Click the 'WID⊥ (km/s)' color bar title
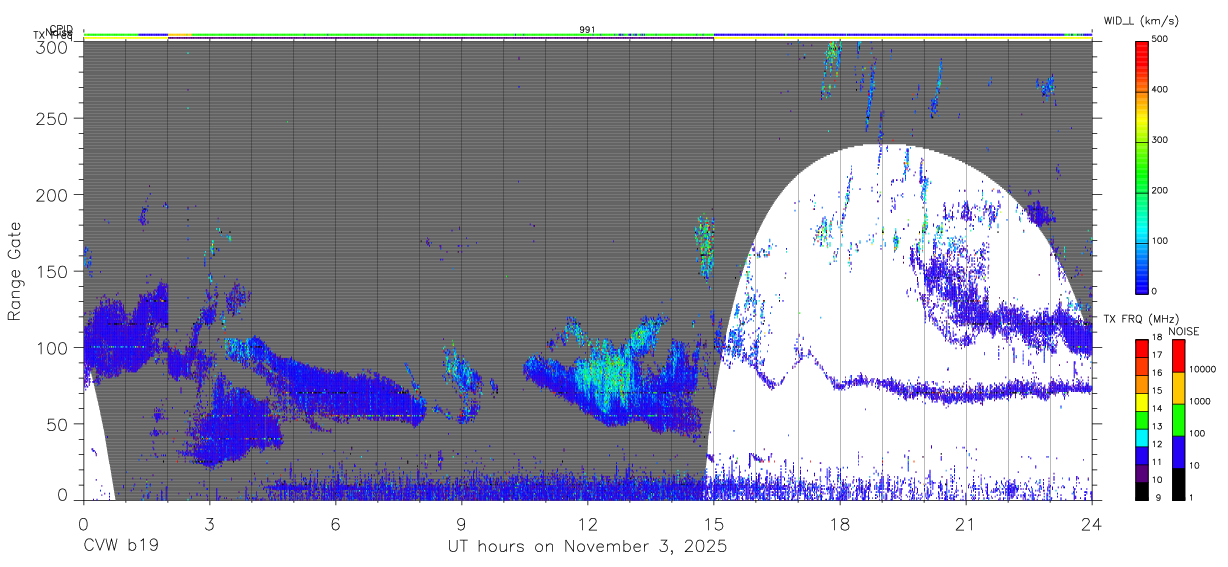1228x567 pixels. [1143, 21]
